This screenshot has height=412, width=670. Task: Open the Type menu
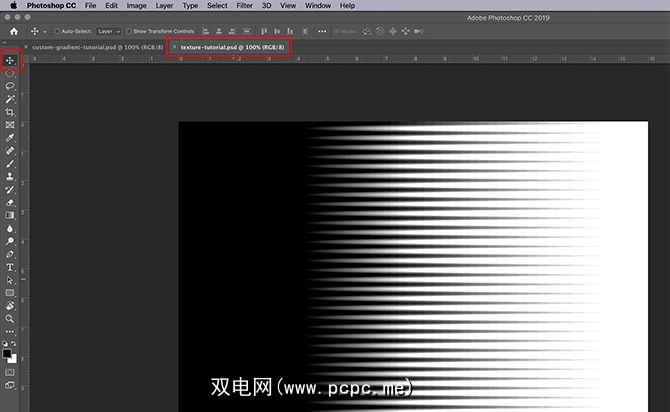click(190, 6)
